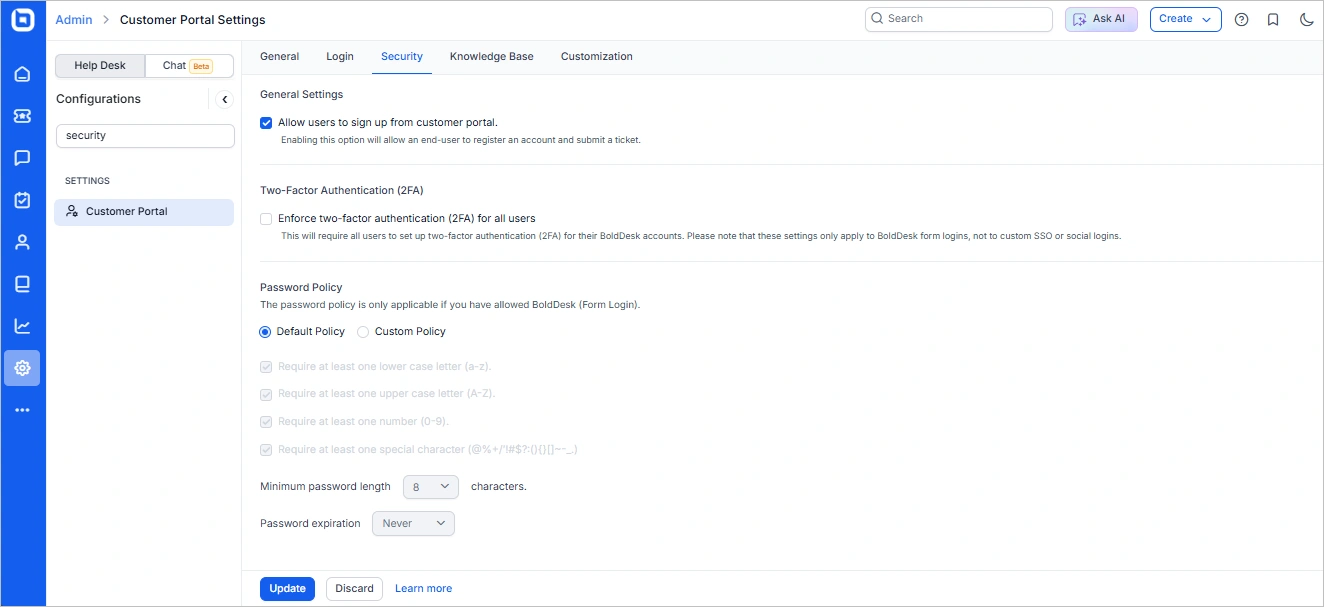Open the Chat bubble icon in sidebar
This screenshot has height=607, width=1324.
(x=22, y=158)
